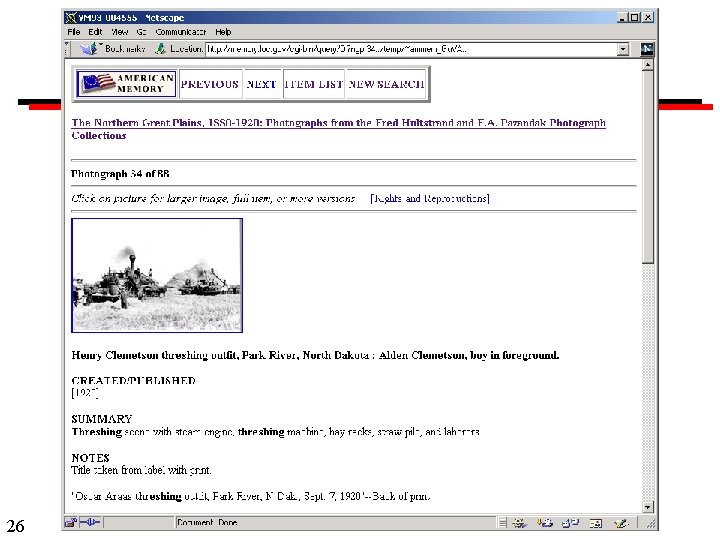Click the online/offline connection plug icon
Viewport: 720px width, 540px height.
(90, 523)
